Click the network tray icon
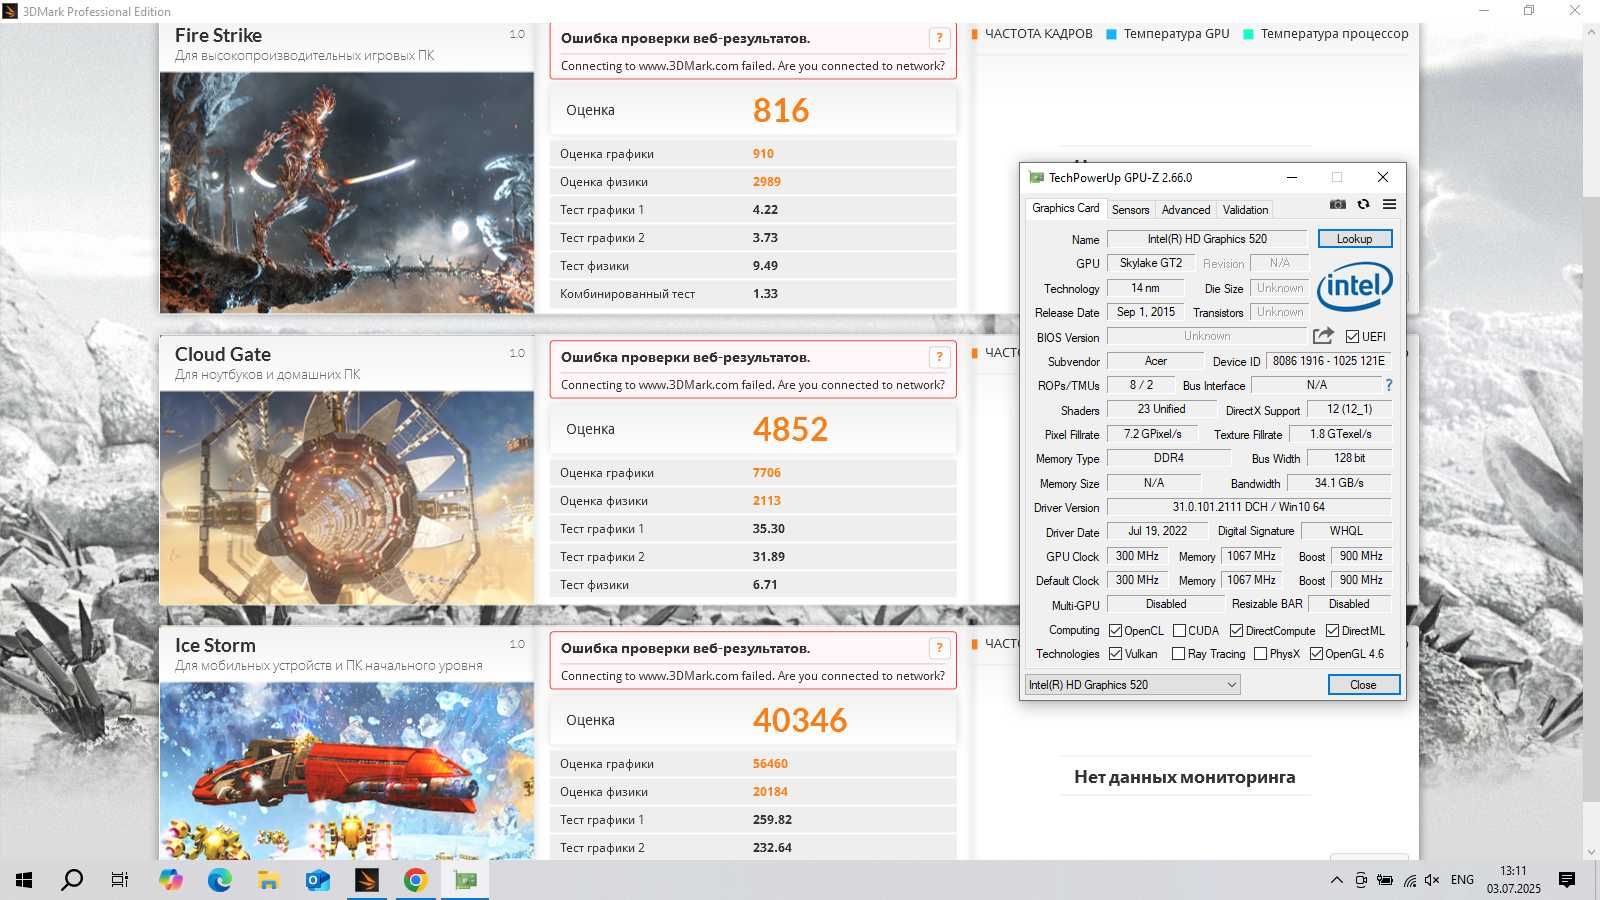1600x900 pixels. tap(1409, 880)
